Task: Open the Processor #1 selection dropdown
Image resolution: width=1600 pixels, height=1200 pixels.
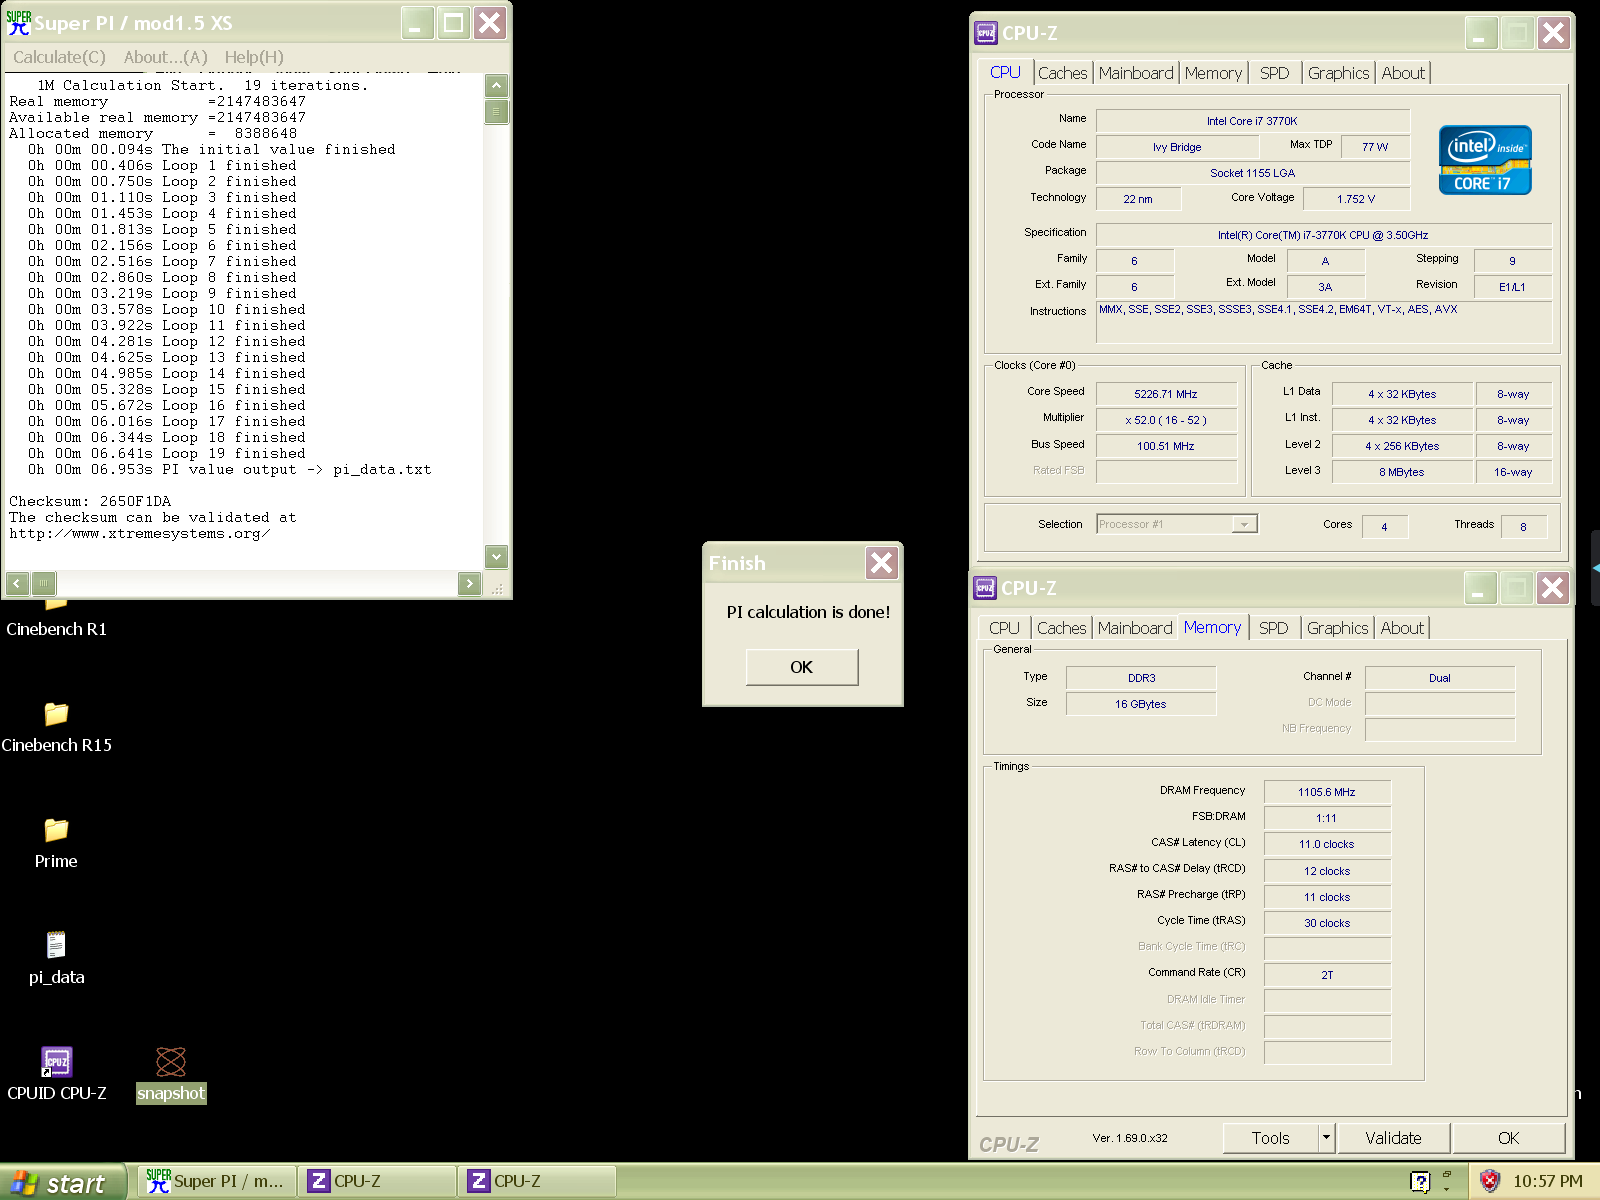Action: pyautogui.click(x=1176, y=524)
